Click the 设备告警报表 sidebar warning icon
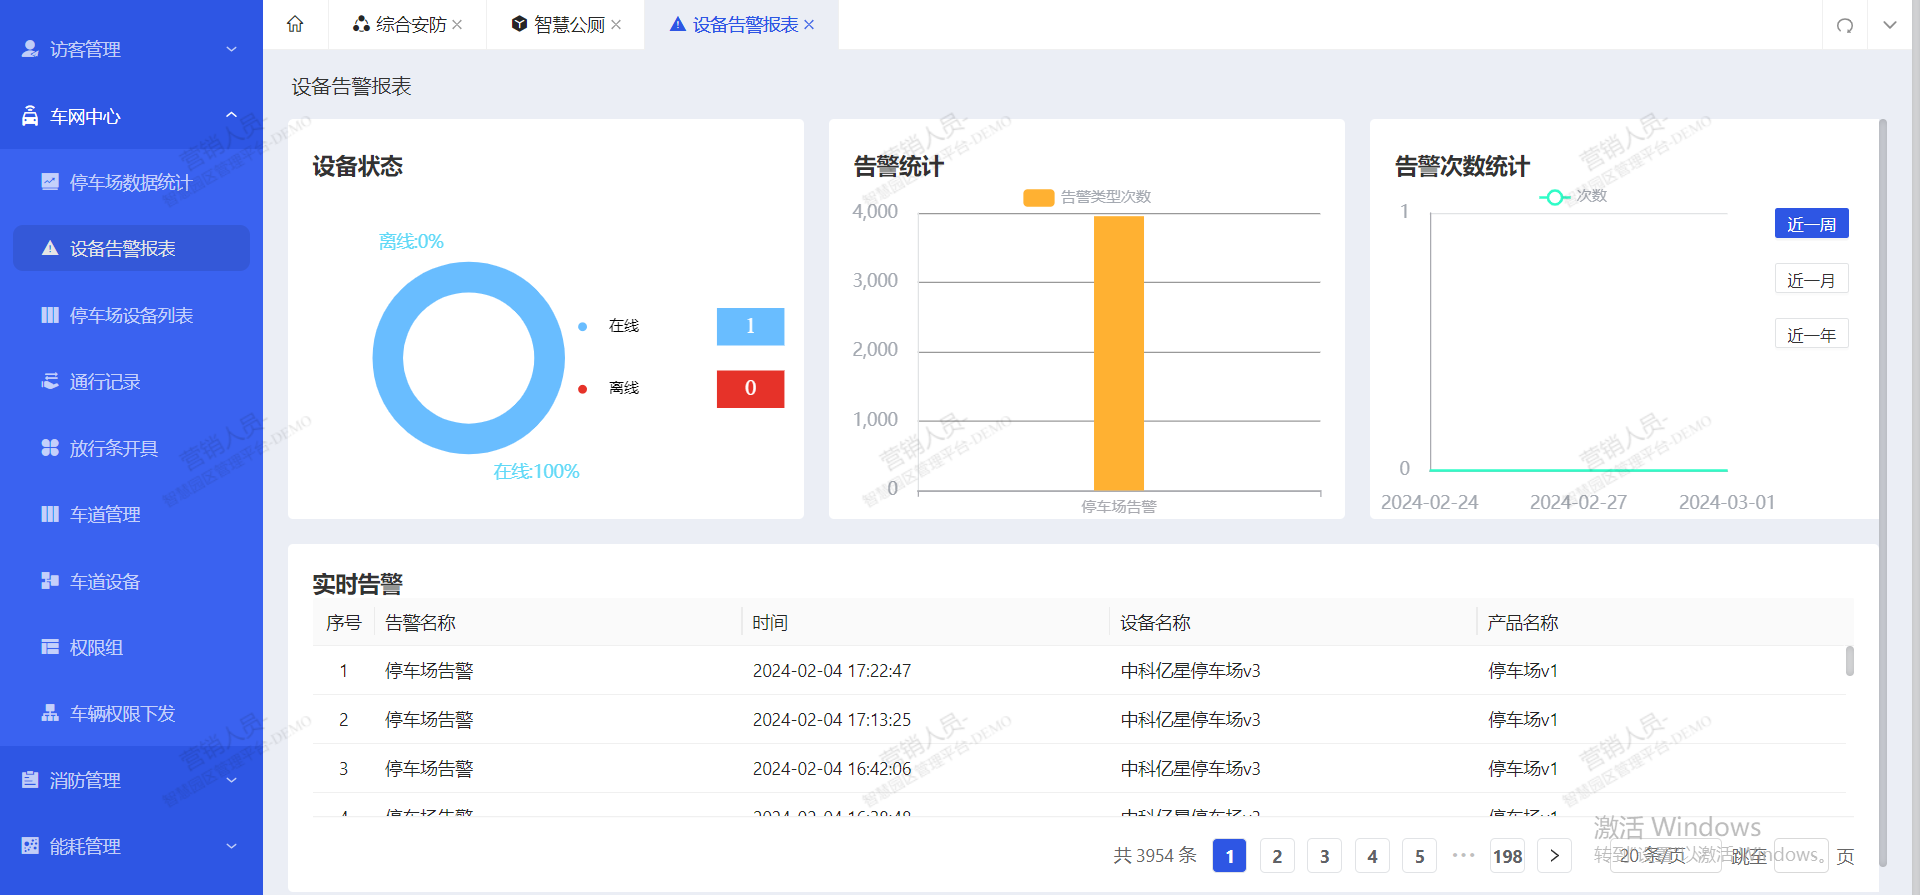The height and width of the screenshot is (895, 1920). pyautogui.click(x=50, y=248)
